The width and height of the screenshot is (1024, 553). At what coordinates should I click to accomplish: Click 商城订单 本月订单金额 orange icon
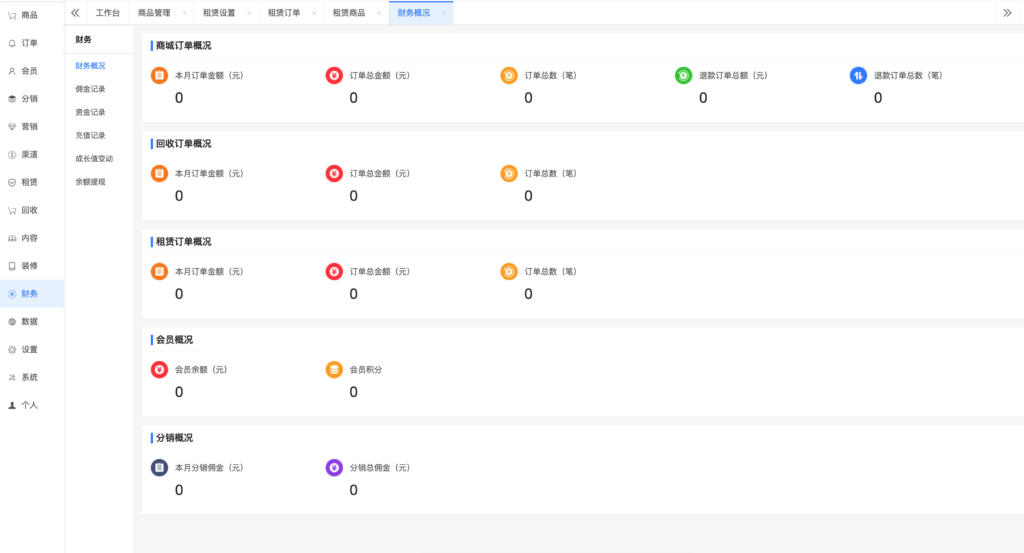[159, 75]
